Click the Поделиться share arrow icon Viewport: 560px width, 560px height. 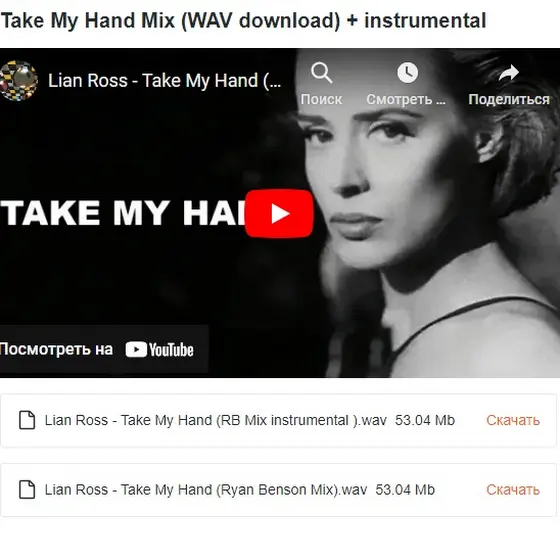[x=509, y=72]
